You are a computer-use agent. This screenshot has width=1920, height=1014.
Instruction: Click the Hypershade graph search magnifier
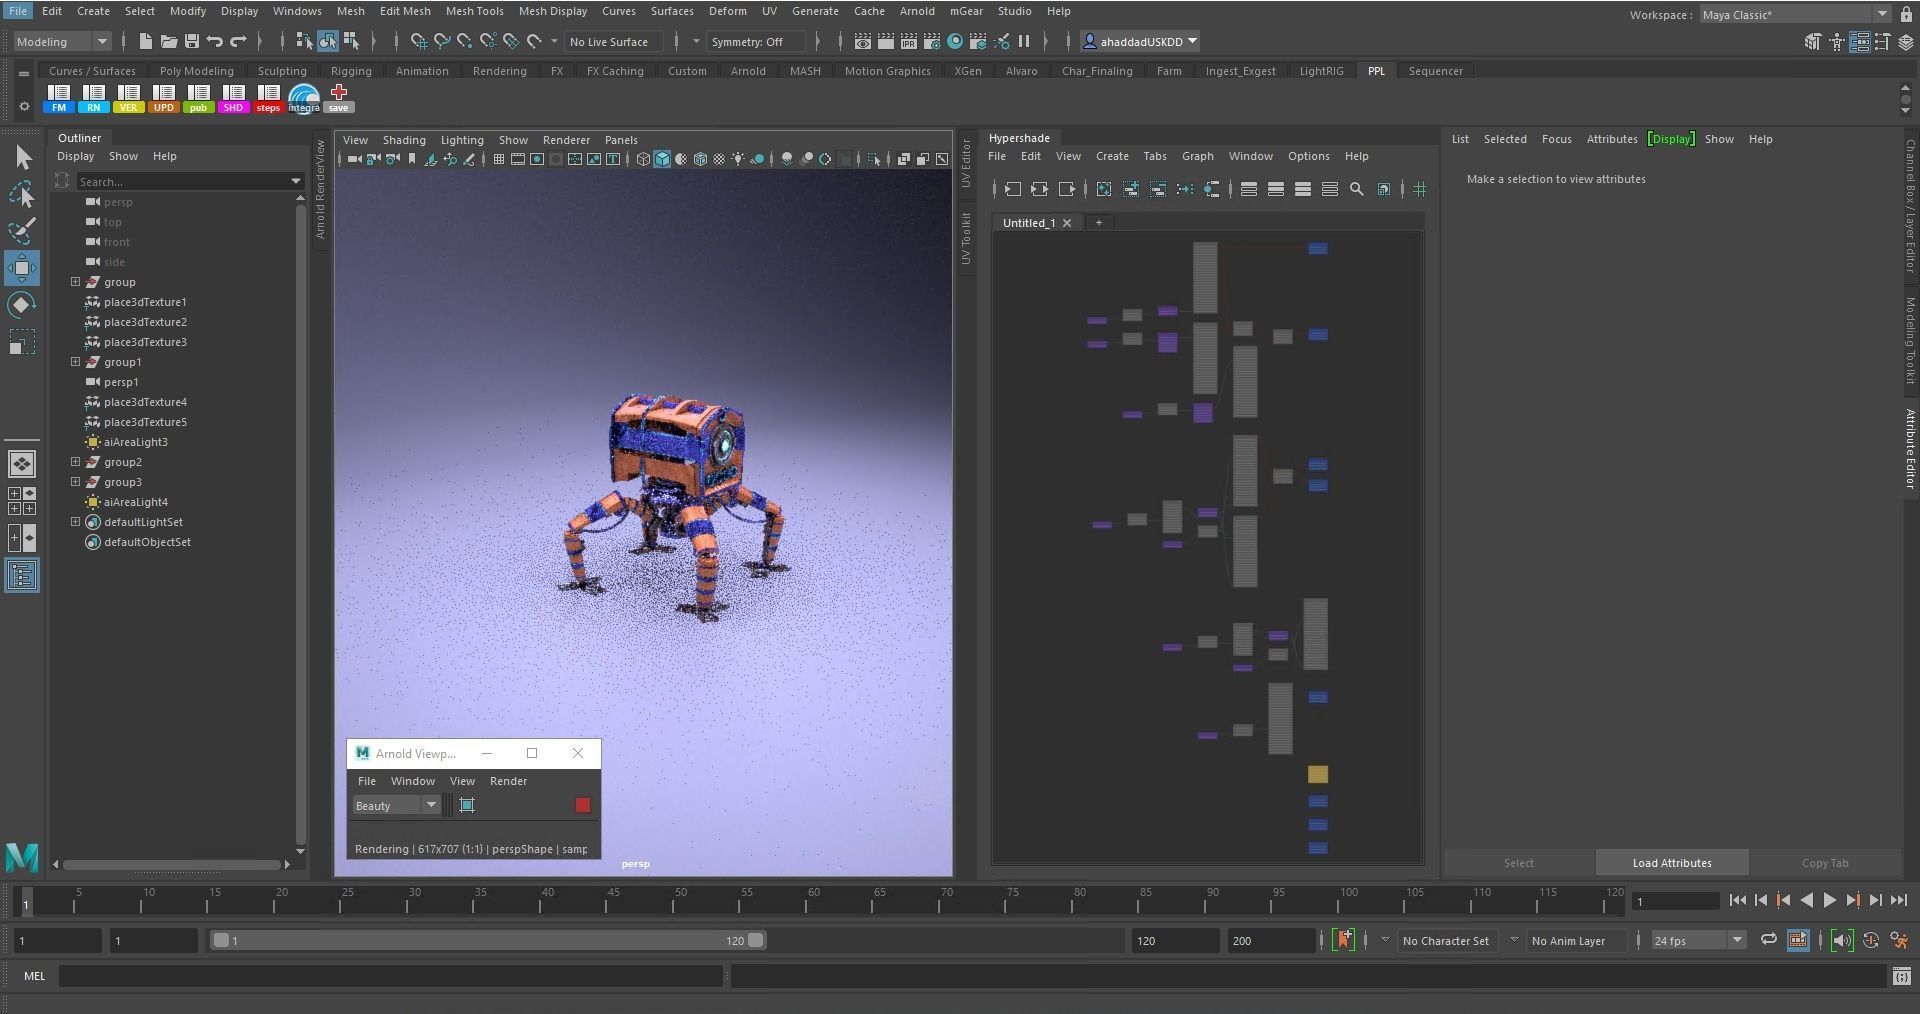click(1357, 189)
